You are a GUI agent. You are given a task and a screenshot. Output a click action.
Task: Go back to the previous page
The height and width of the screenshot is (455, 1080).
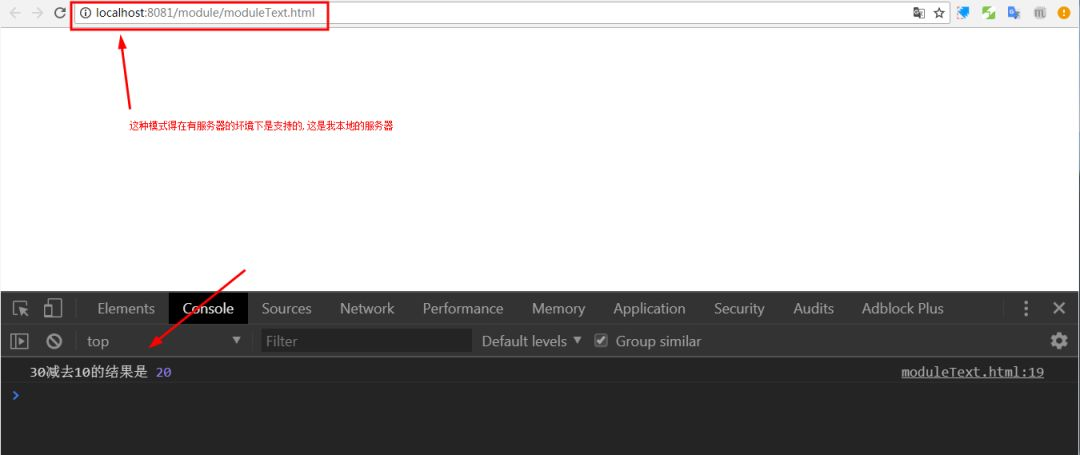pos(15,12)
